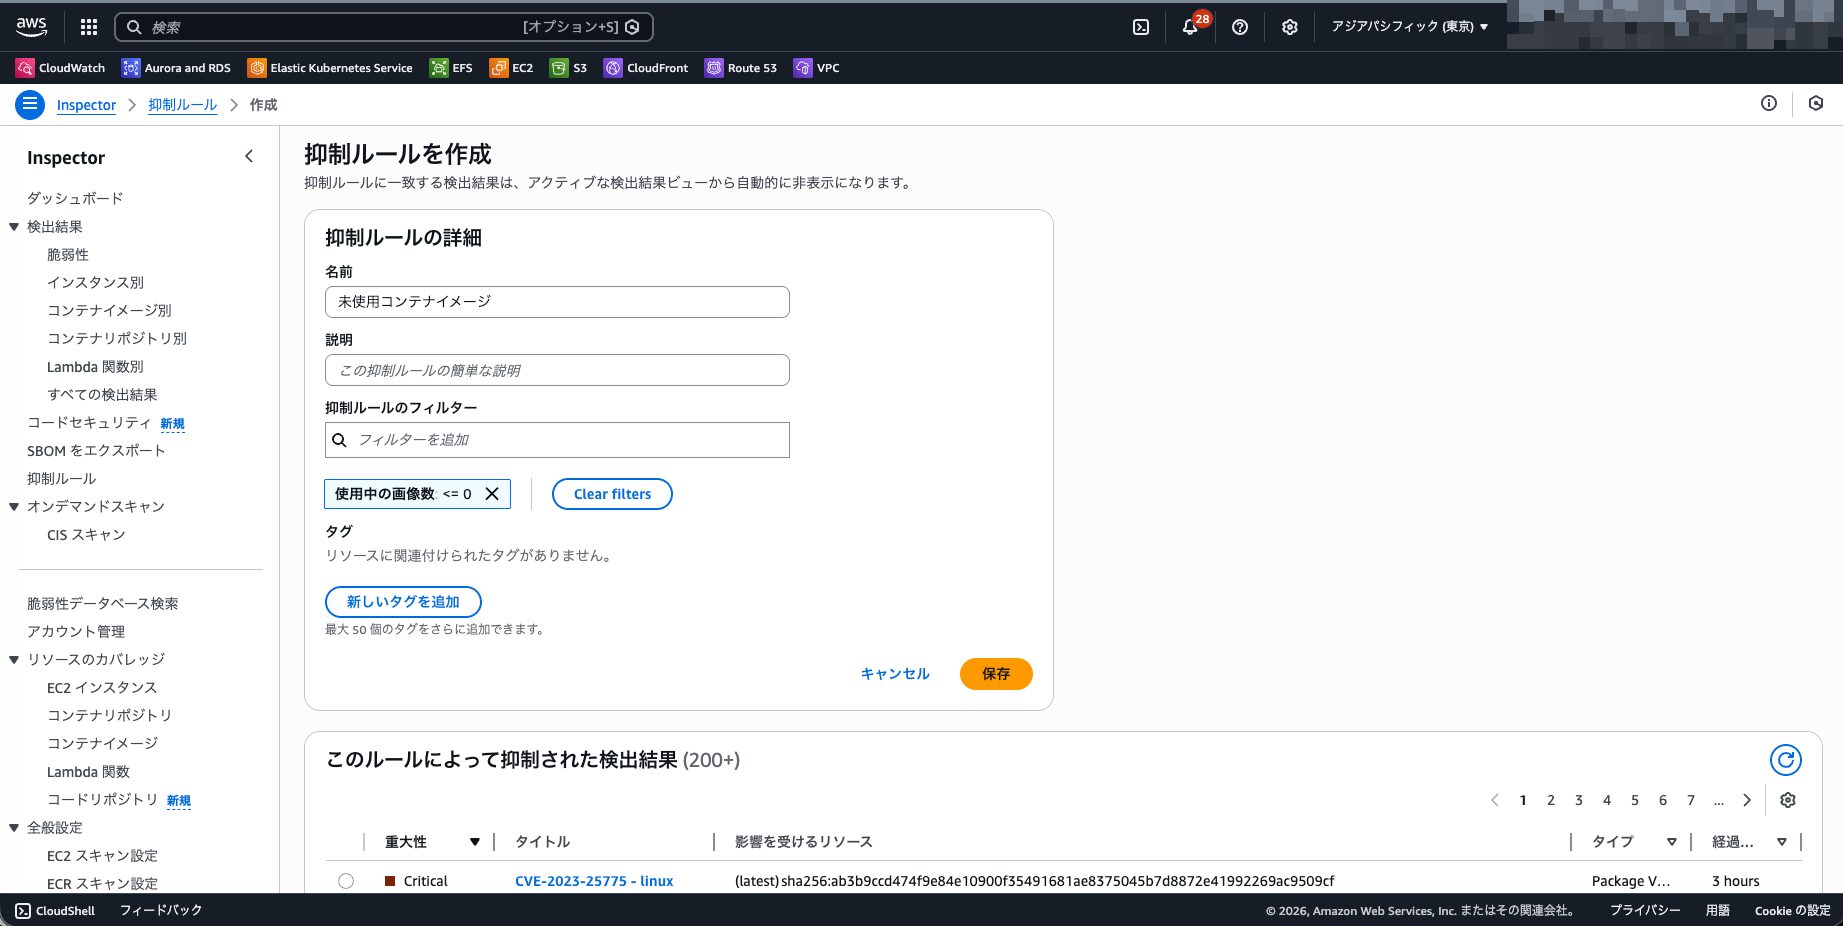Refresh the suppressed findings list

[x=1785, y=760]
